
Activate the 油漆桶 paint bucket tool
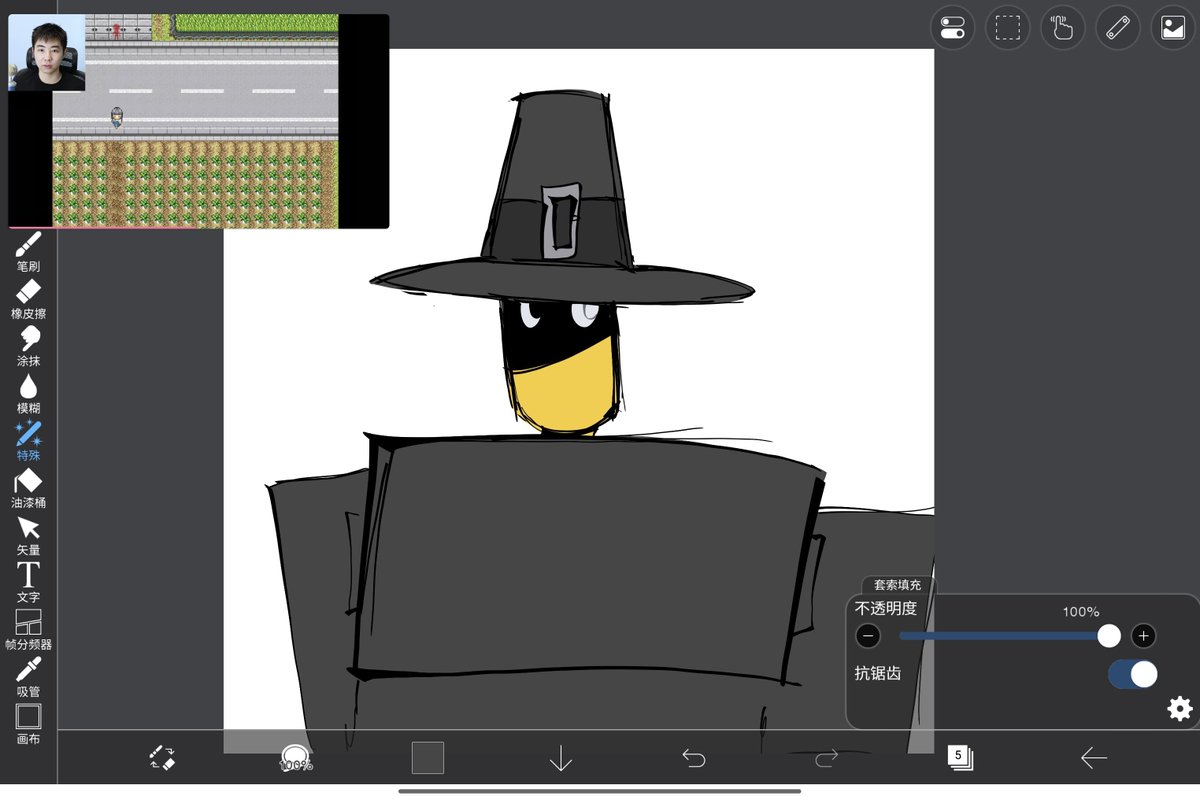[x=28, y=488]
